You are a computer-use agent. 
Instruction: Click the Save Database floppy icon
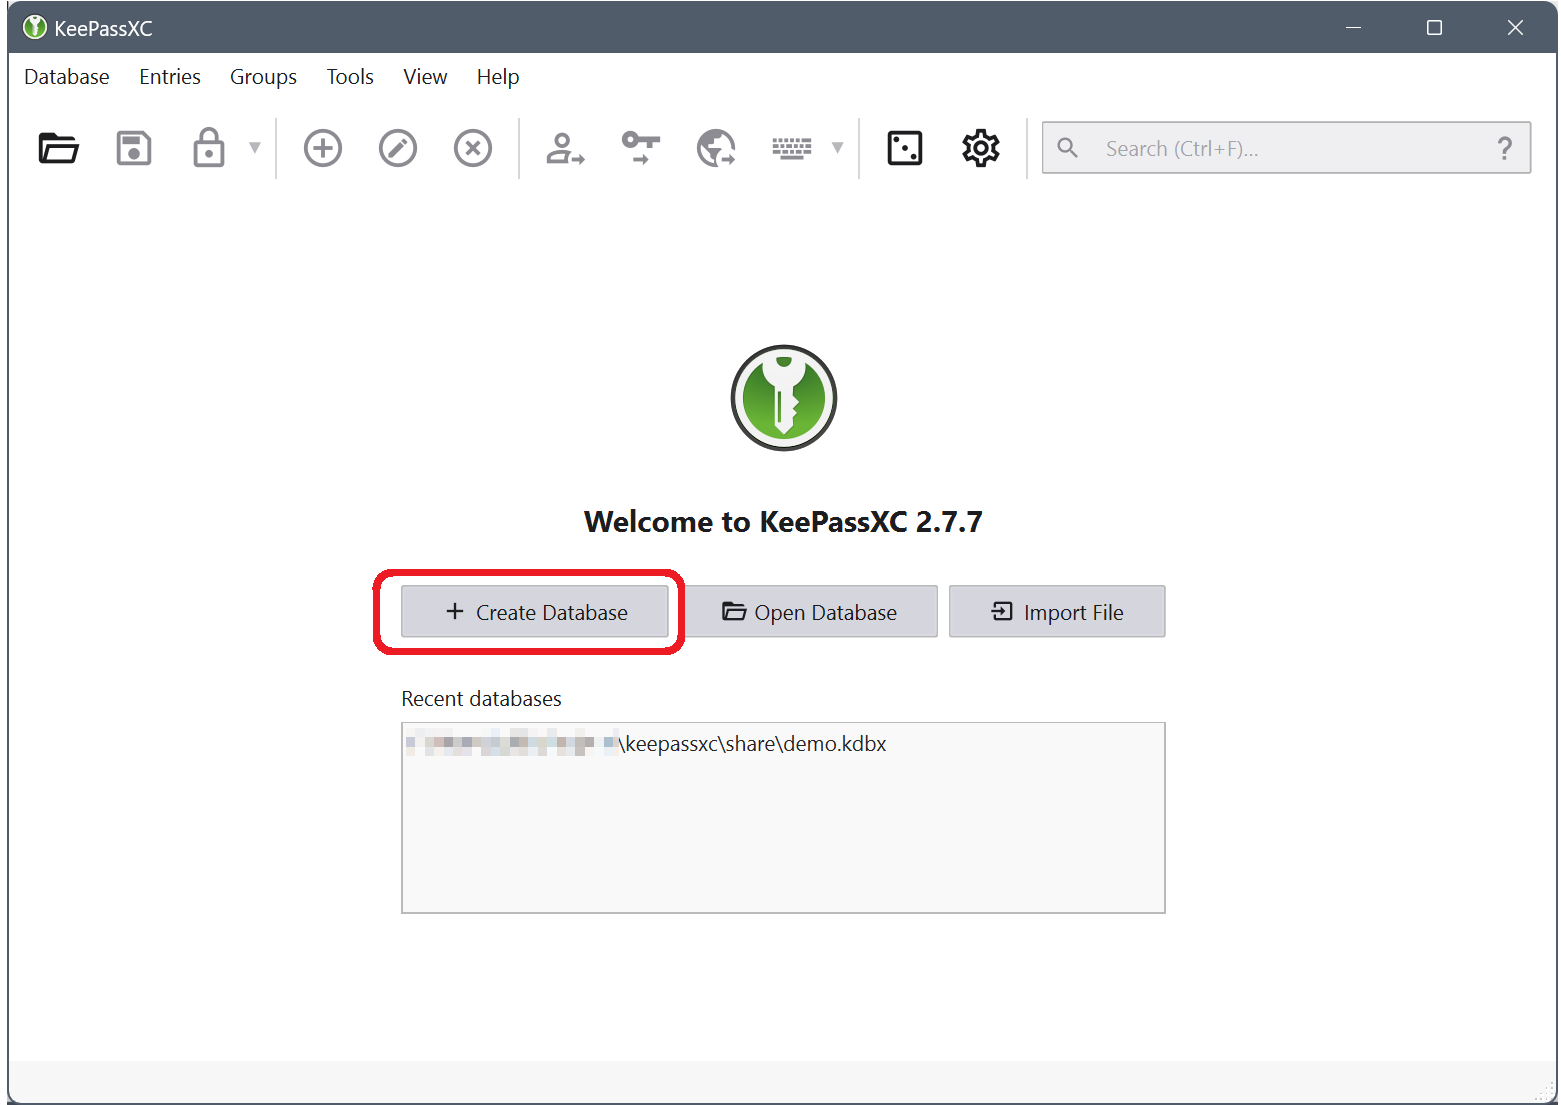click(133, 148)
